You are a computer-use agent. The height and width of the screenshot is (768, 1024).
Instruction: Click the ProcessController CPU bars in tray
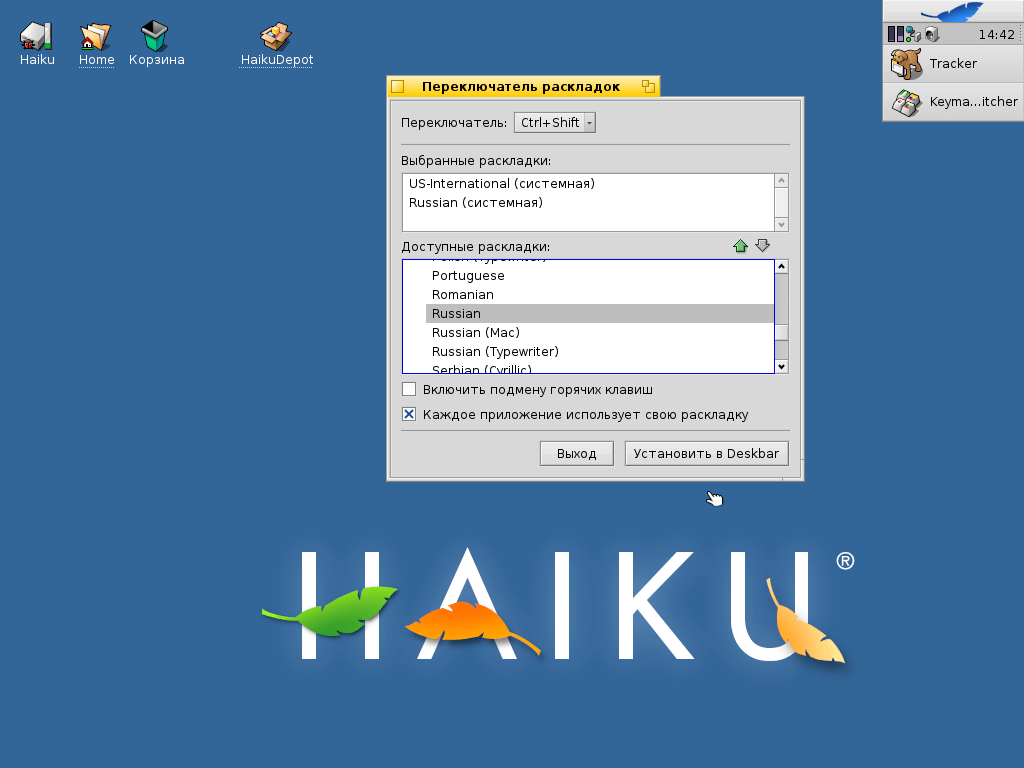click(x=895, y=34)
